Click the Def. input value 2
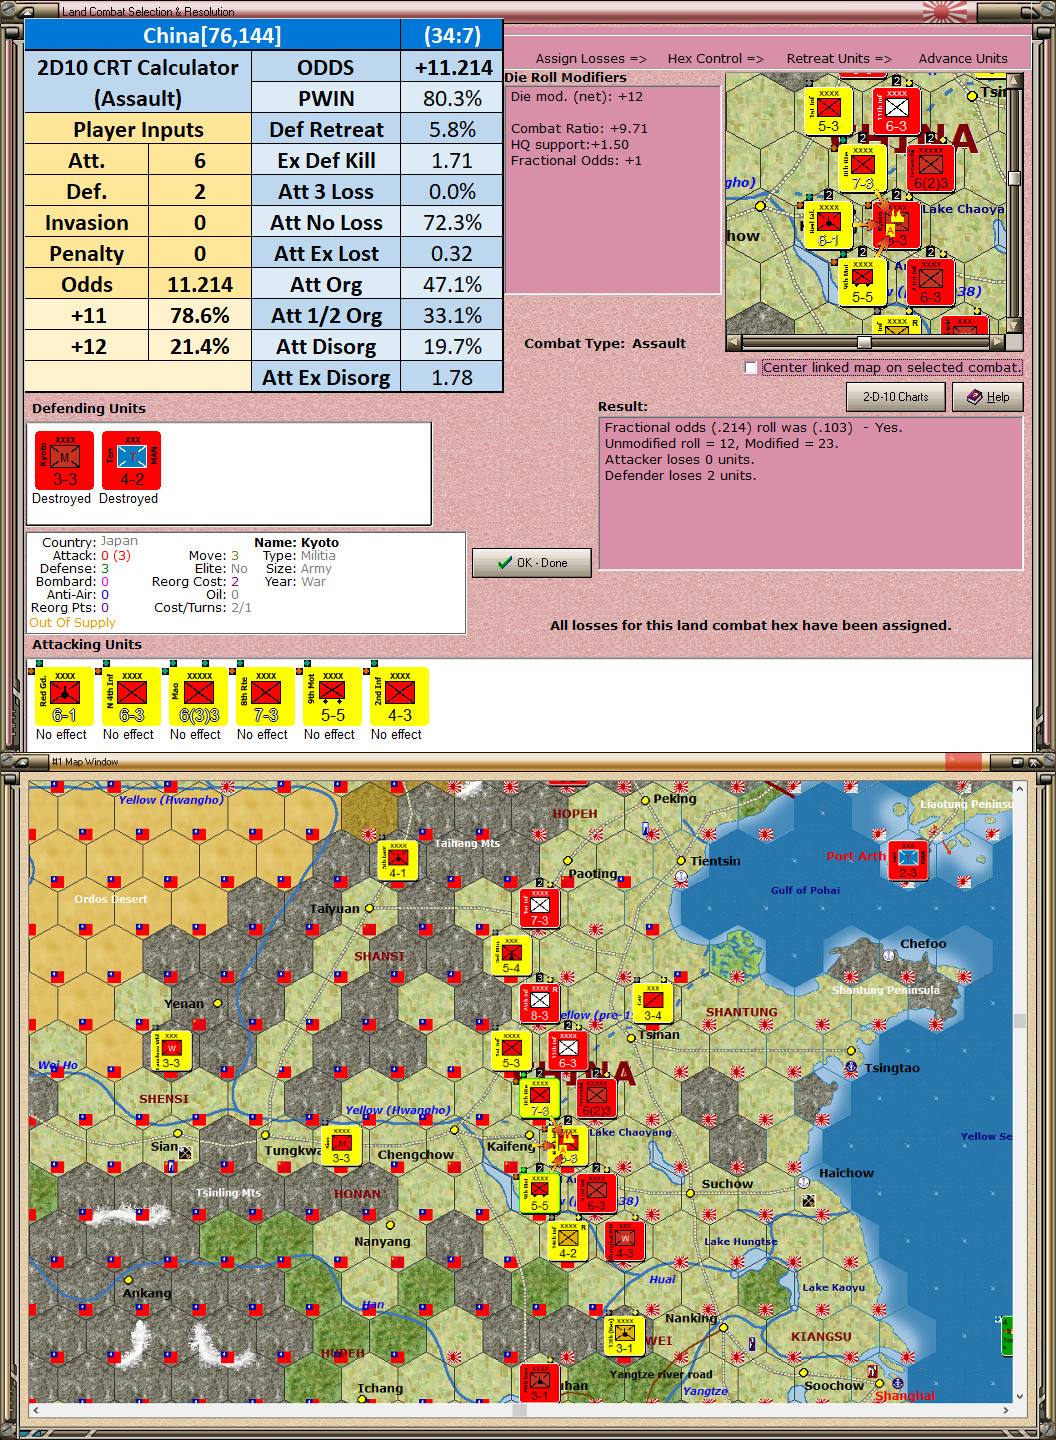Screen dimensions: 1056x1440 tap(200, 192)
